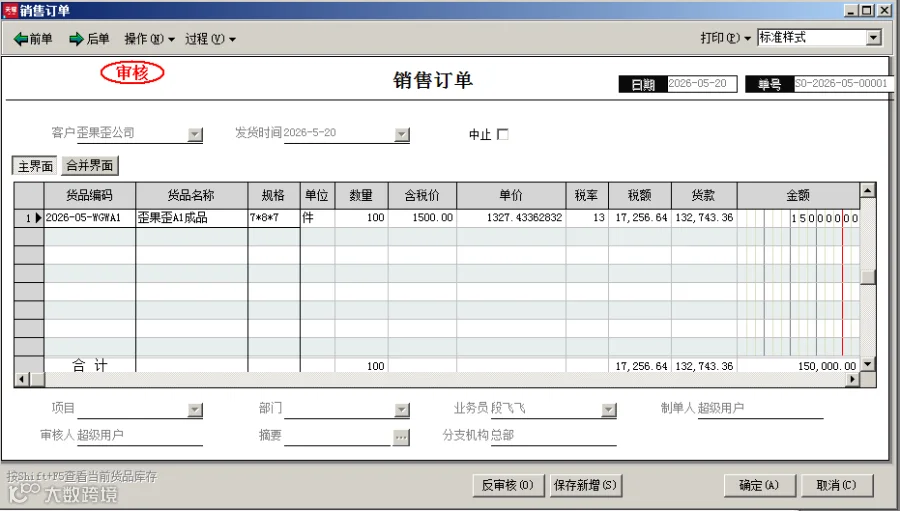Toggle the 中止 checkbox

[x=503, y=134]
